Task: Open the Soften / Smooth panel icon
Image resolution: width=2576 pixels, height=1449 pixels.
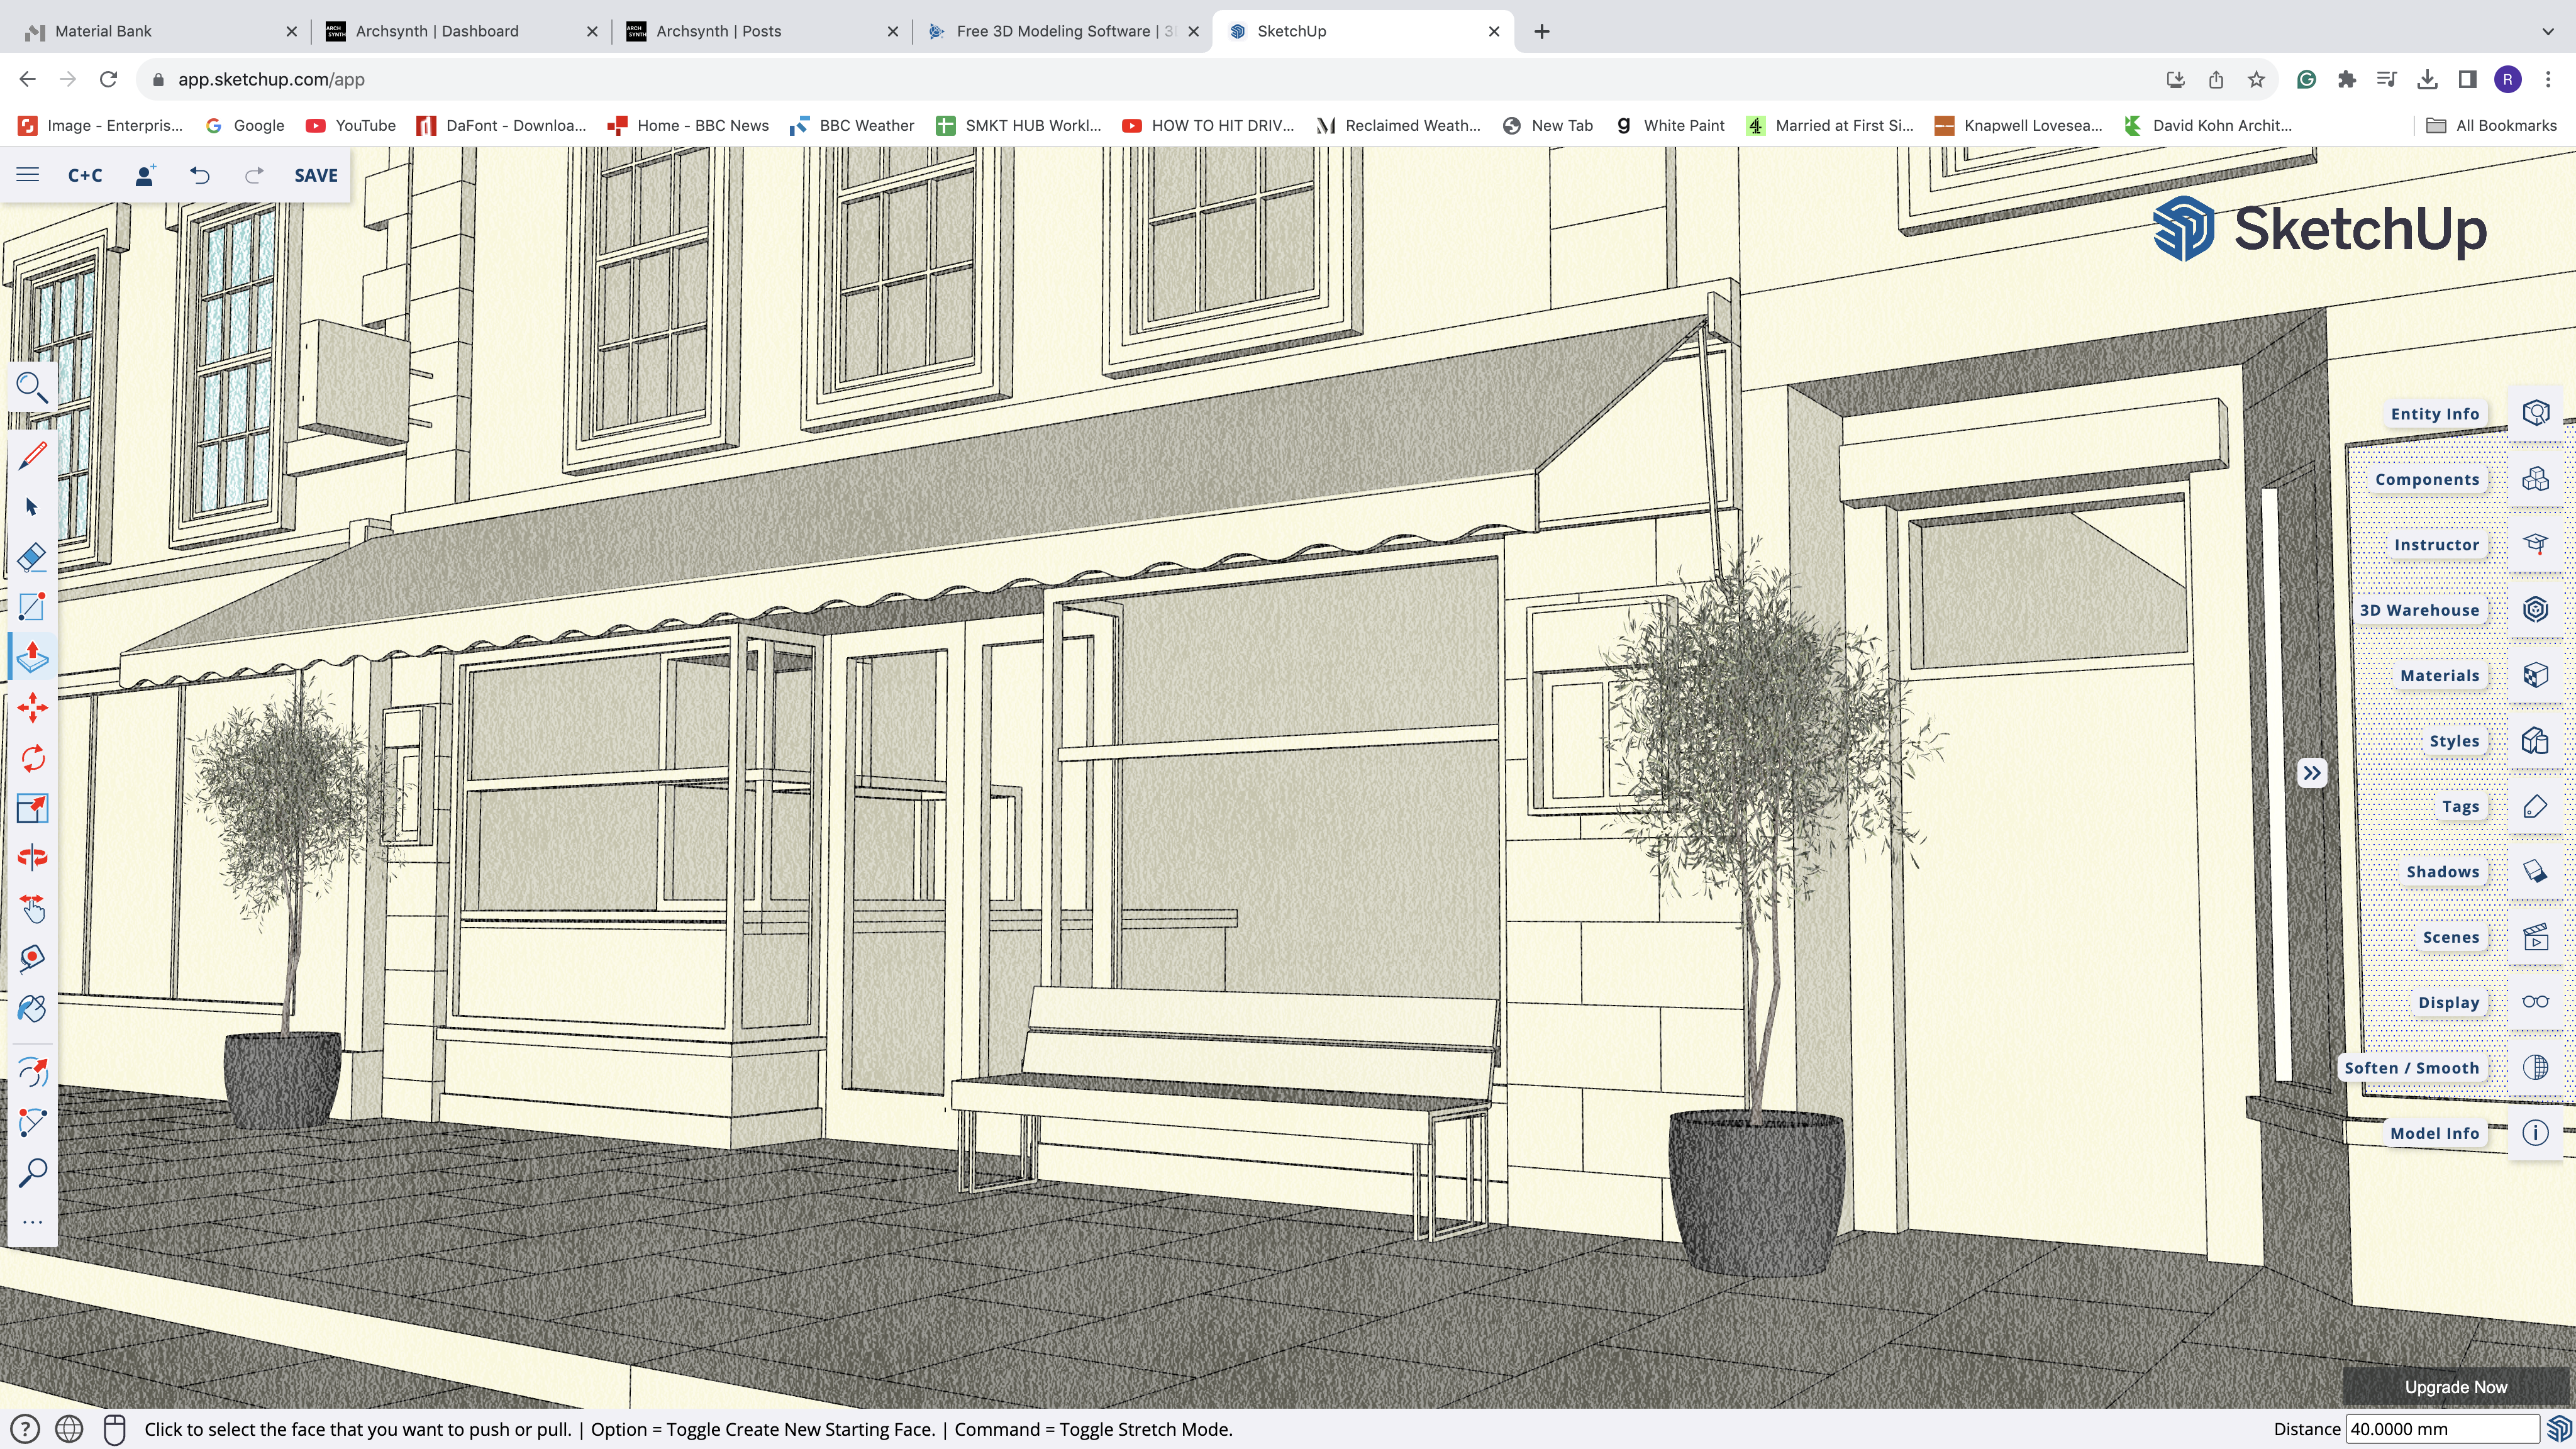Action: (2535, 1068)
